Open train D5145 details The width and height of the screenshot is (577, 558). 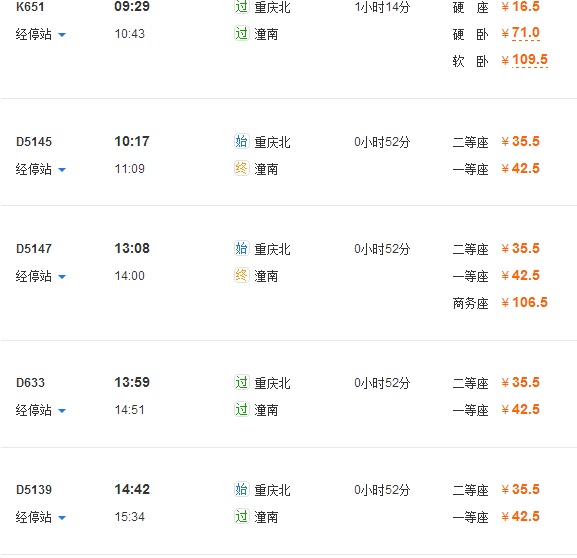(x=34, y=142)
